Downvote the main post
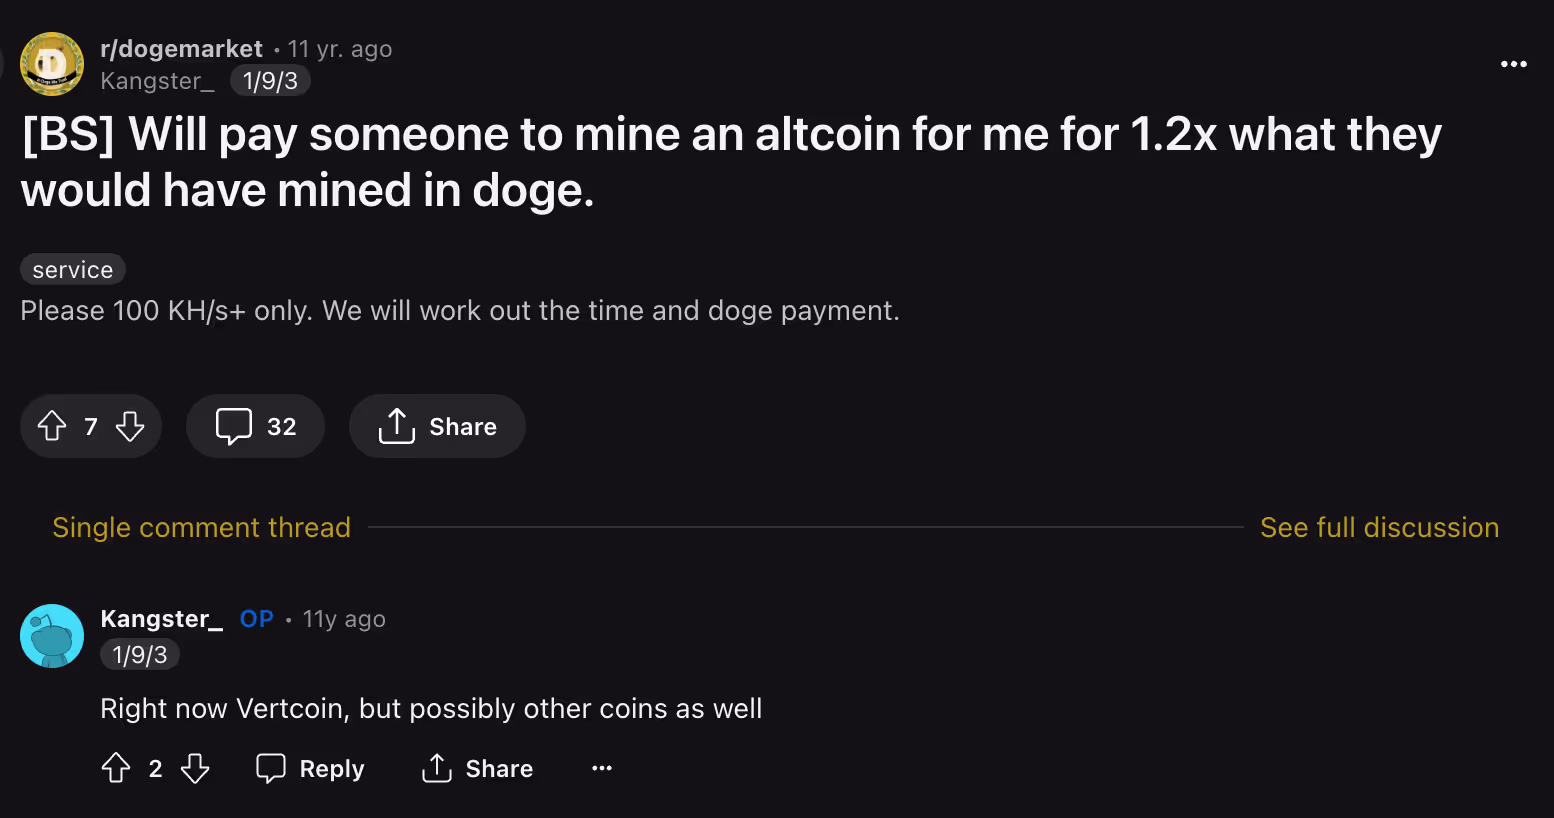Screen dimensions: 1554x818 [x=130, y=426]
